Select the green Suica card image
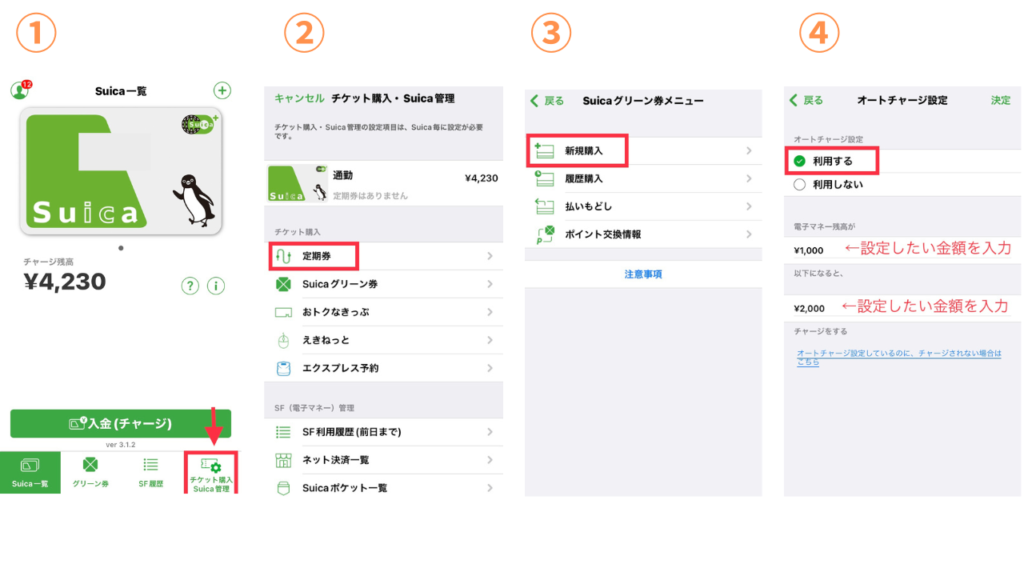The height and width of the screenshot is (576, 1024). 121,172
